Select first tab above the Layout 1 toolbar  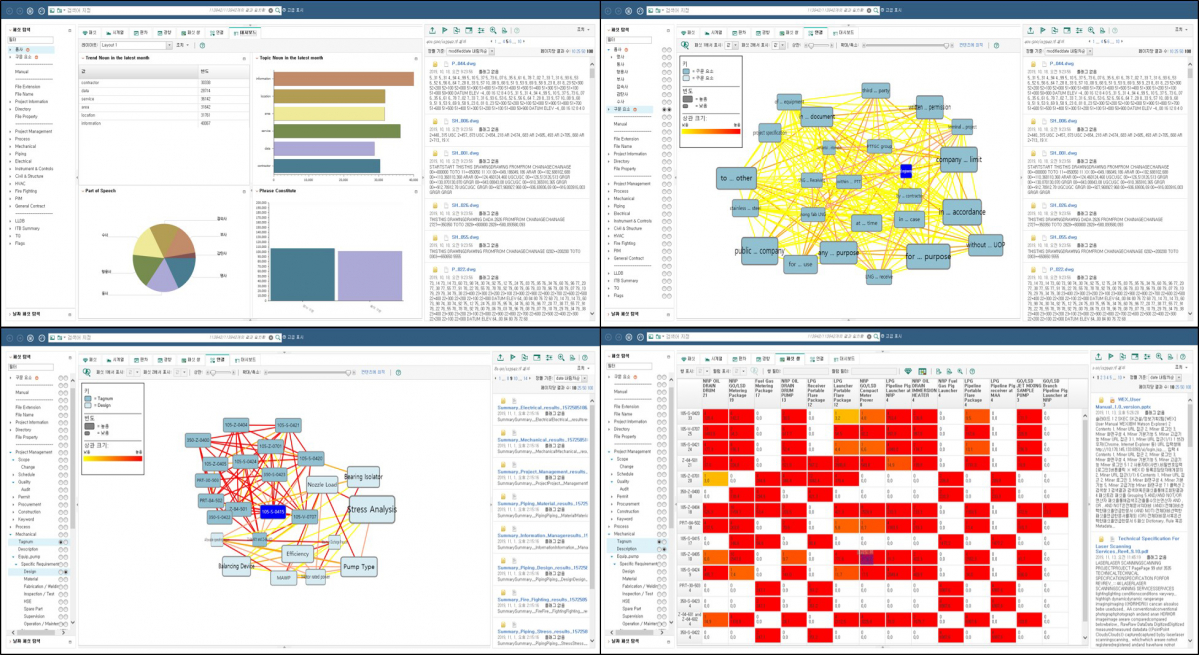[92, 32]
